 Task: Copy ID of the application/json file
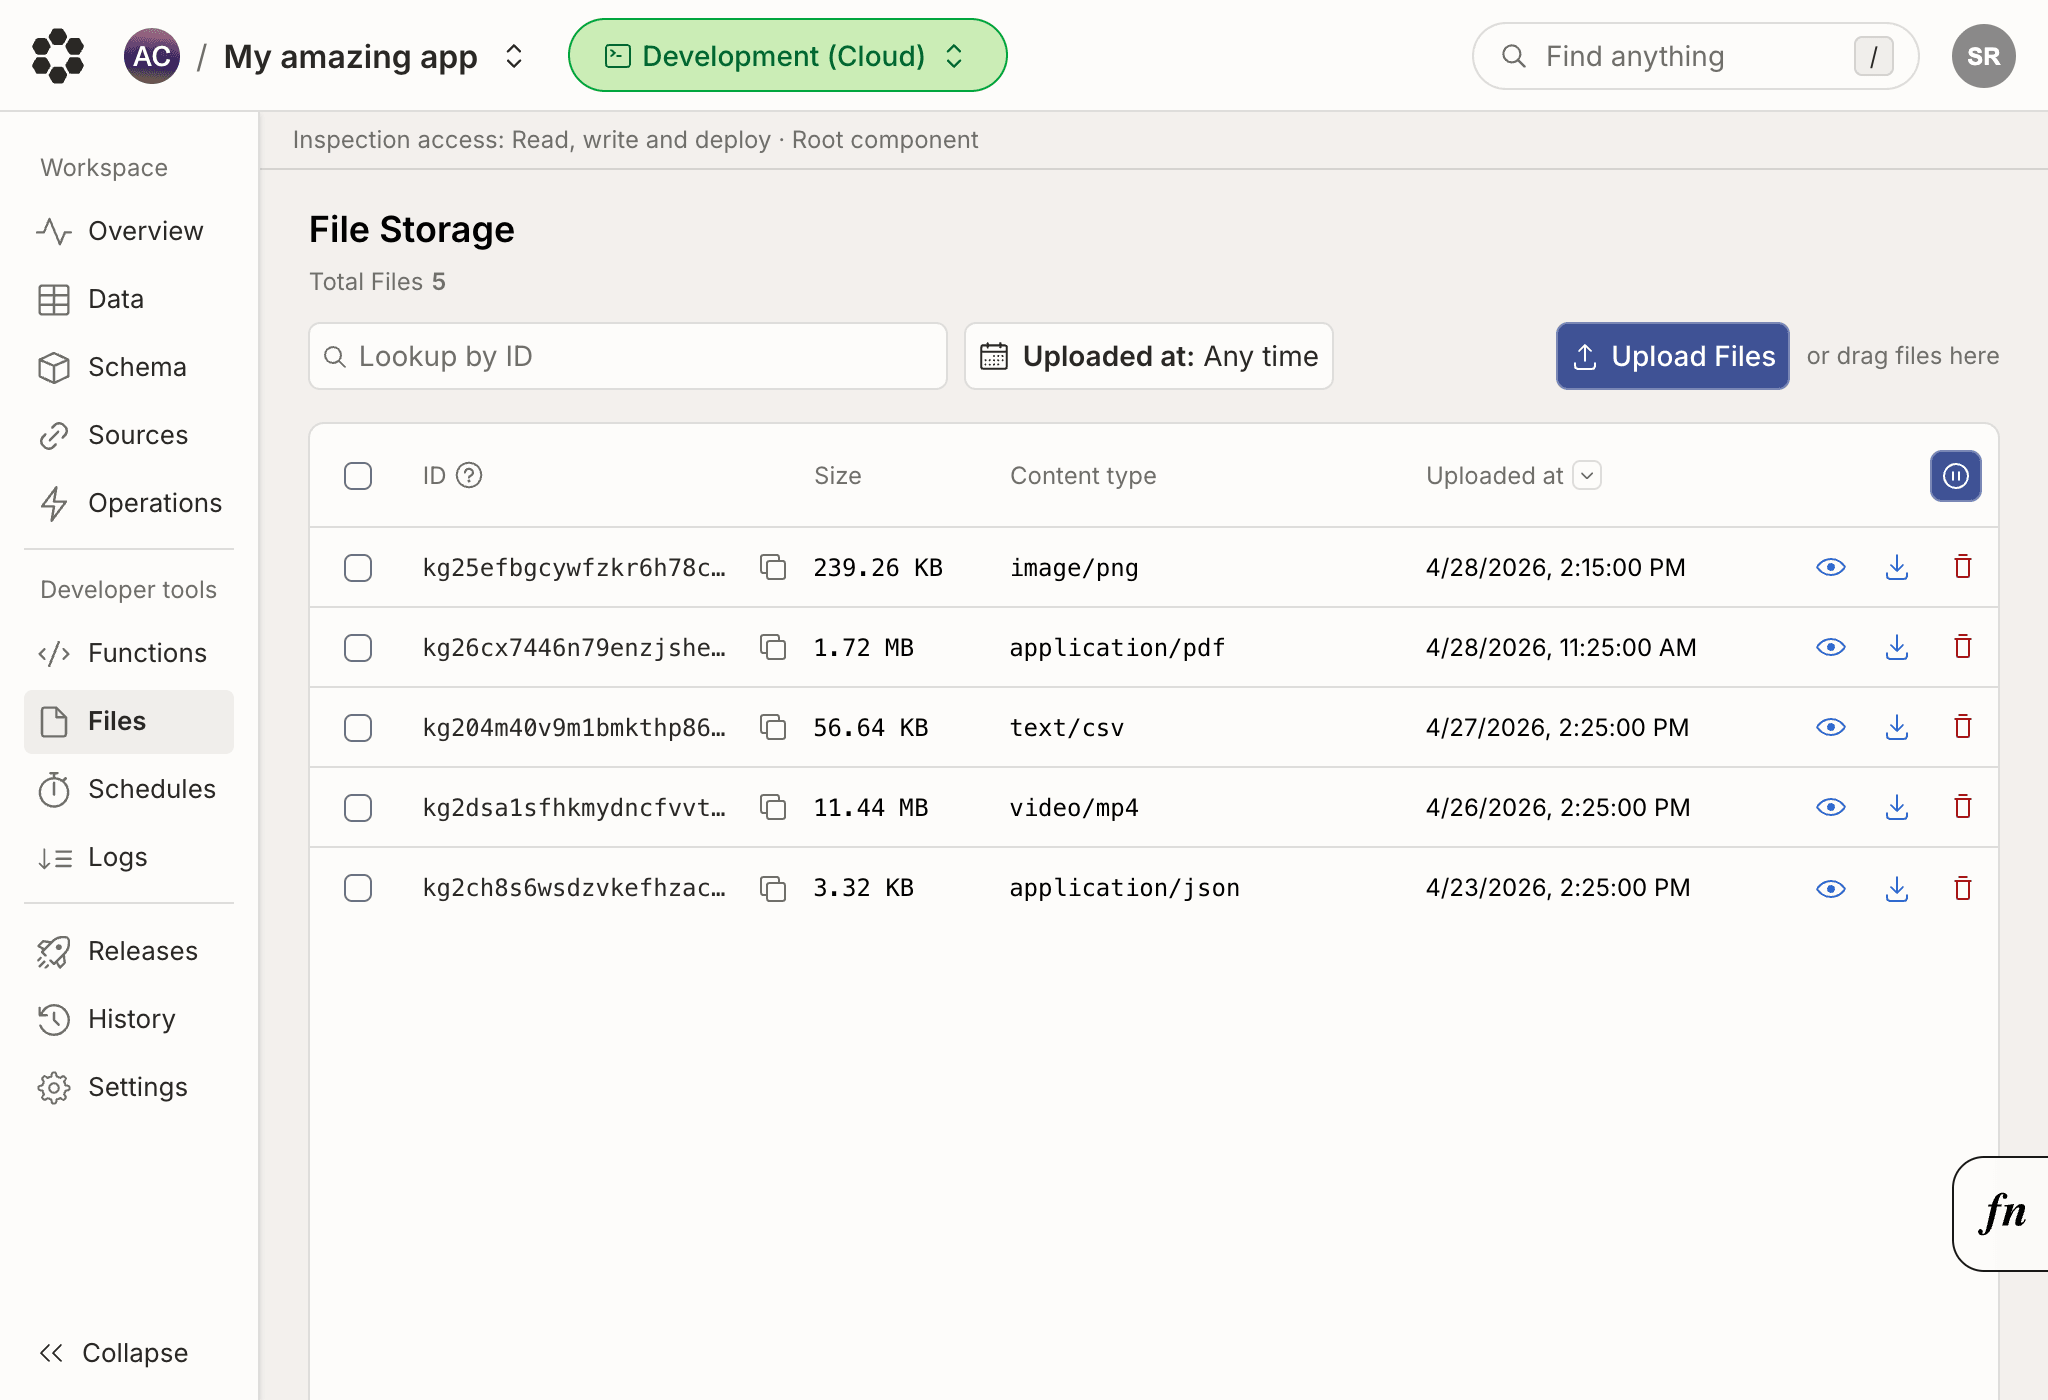[773, 888]
